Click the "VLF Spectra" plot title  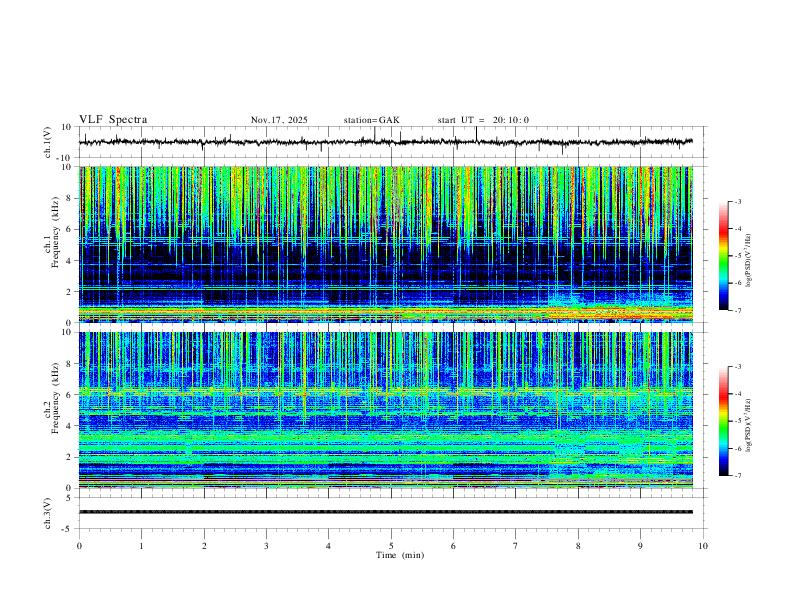tap(113, 120)
